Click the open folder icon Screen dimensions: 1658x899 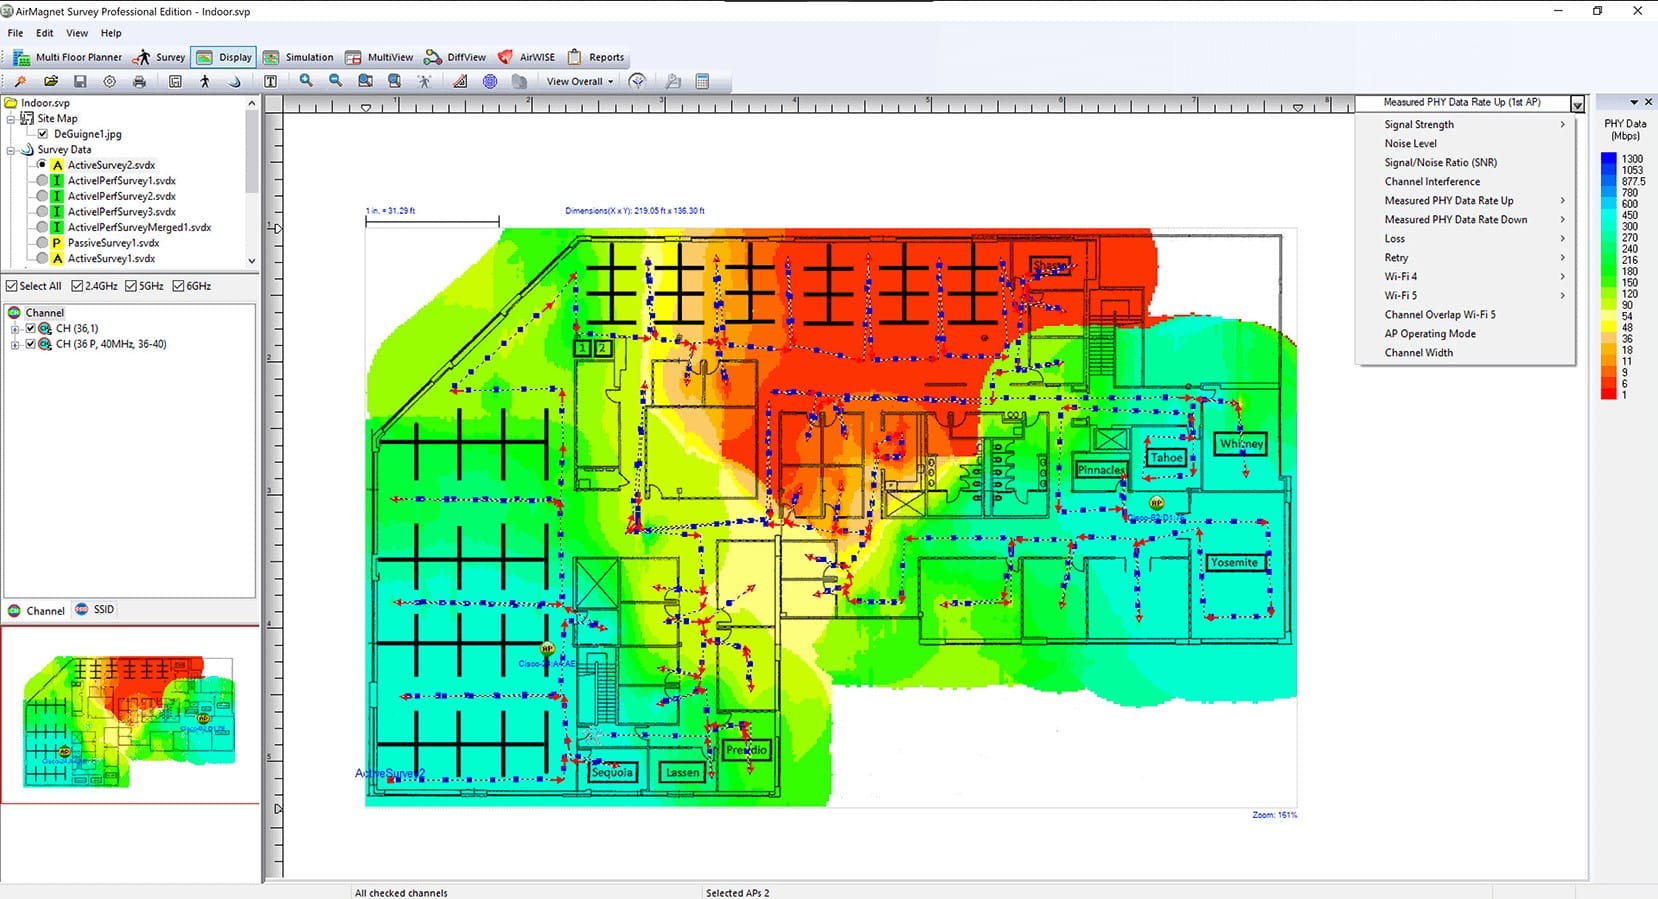coord(51,82)
